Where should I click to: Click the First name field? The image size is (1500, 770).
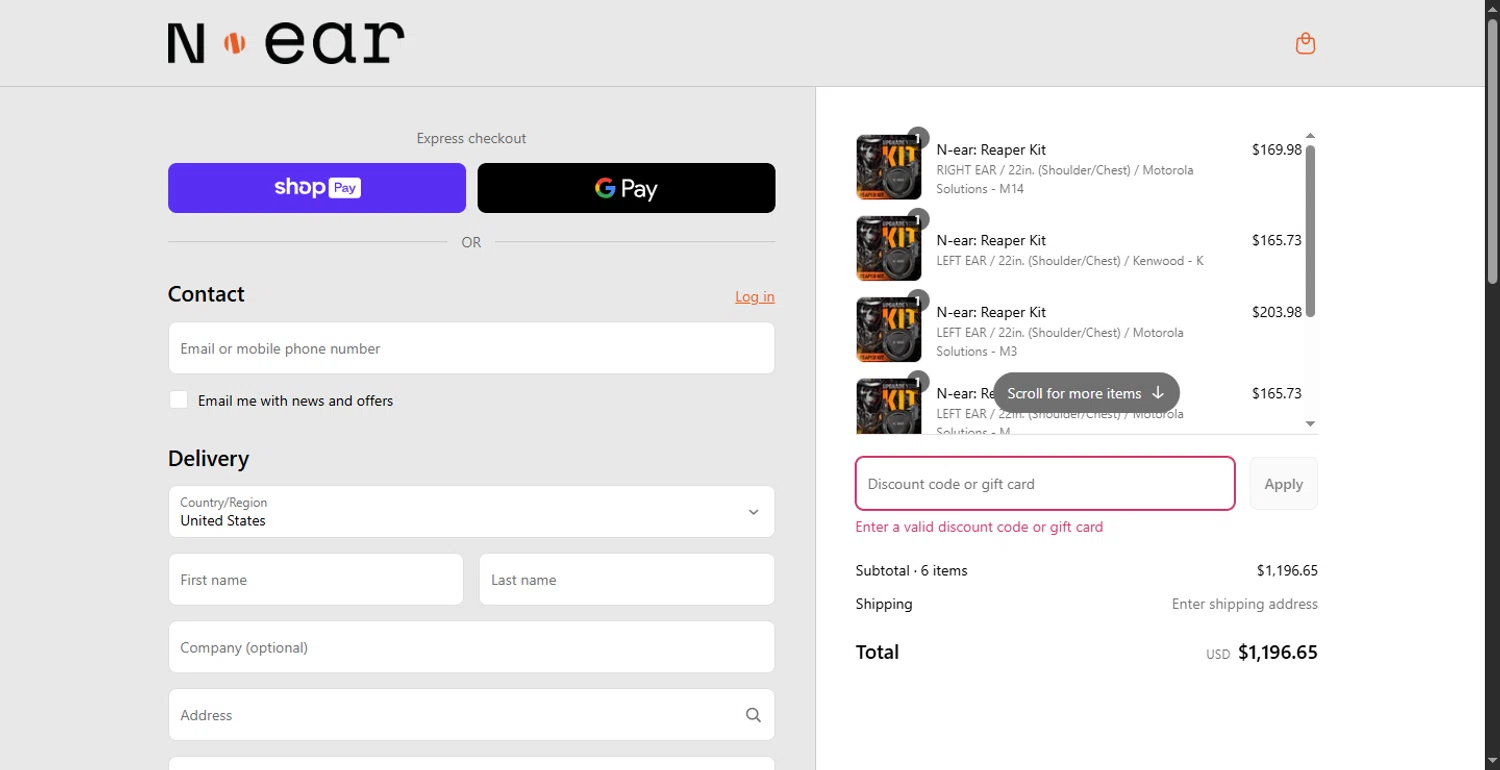(x=316, y=579)
